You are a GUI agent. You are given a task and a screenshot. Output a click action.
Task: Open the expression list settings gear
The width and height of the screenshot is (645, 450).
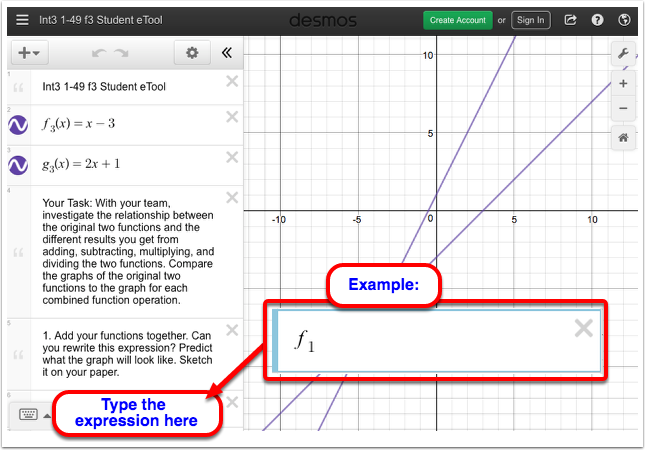[x=192, y=53]
